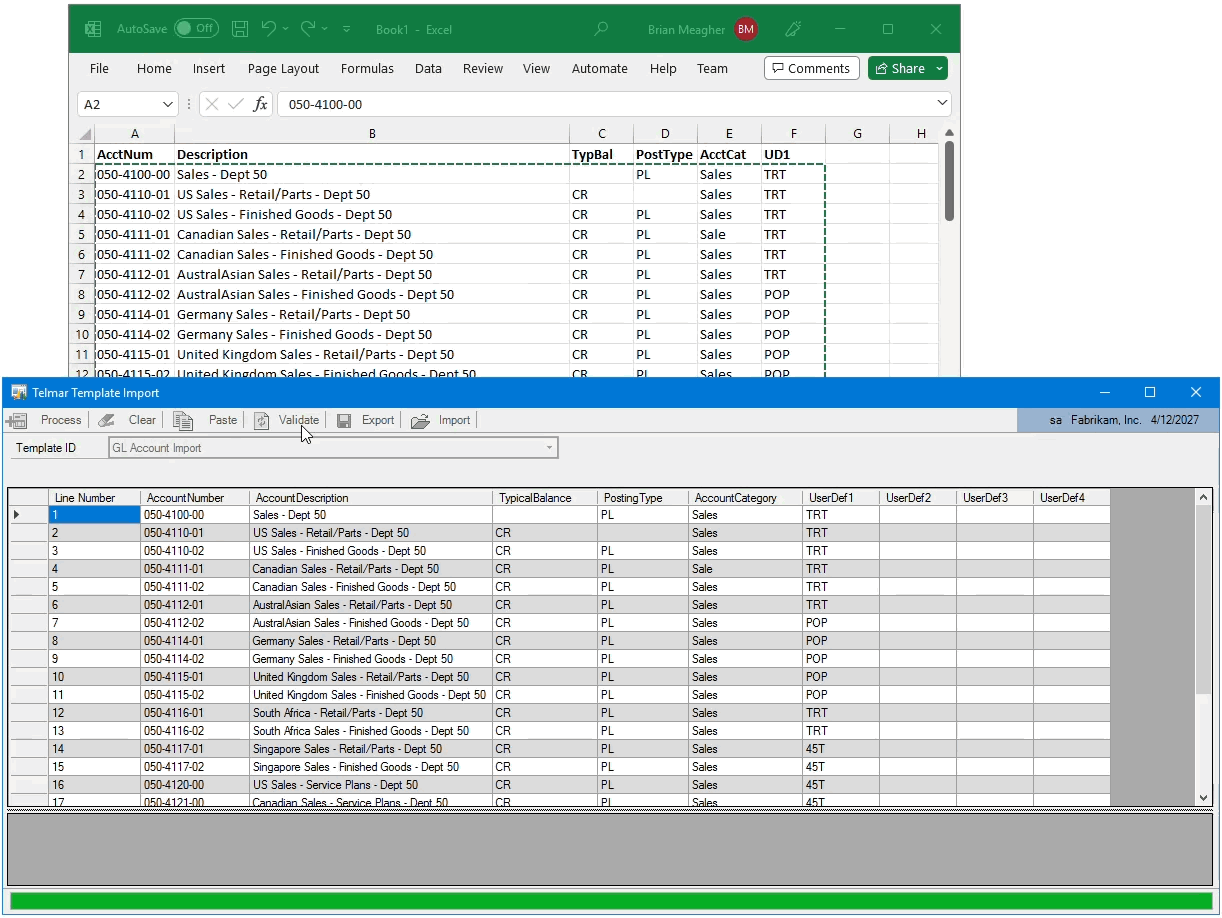Screen dimensions: 1222x918
Task: Toggle AutoSave off switch in Excel
Action: (x=195, y=29)
